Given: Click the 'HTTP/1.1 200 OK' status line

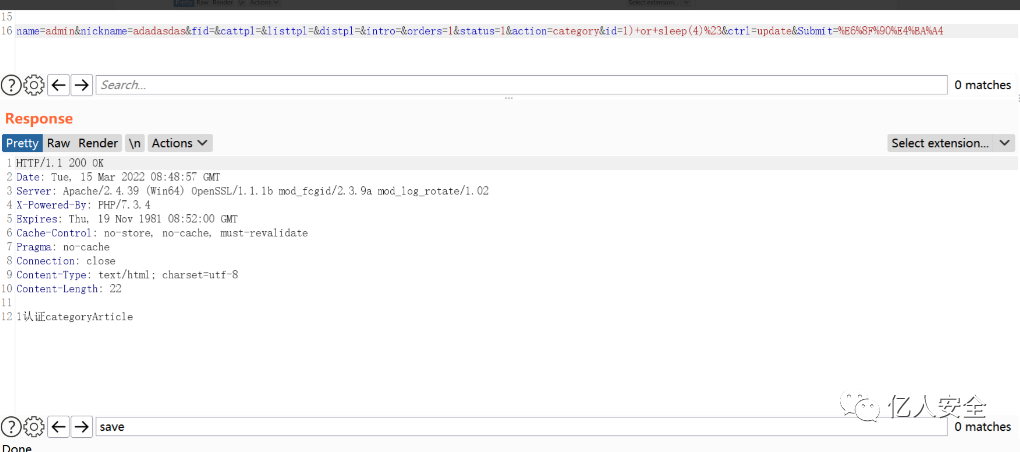Looking at the screenshot, I should pyautogui.click(x=60, y=163).
